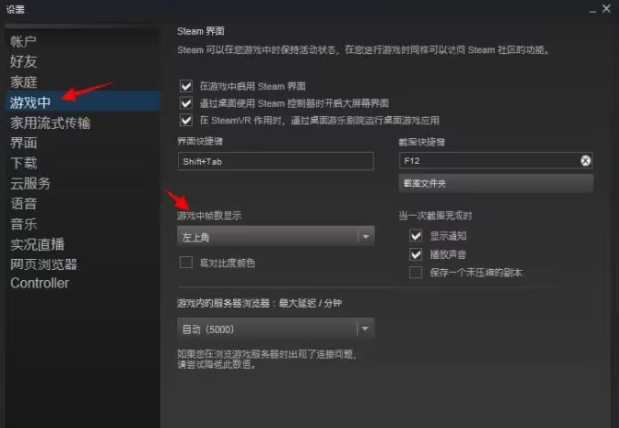
Task: Go to the 下载 settings page
Action: point(23,163)
